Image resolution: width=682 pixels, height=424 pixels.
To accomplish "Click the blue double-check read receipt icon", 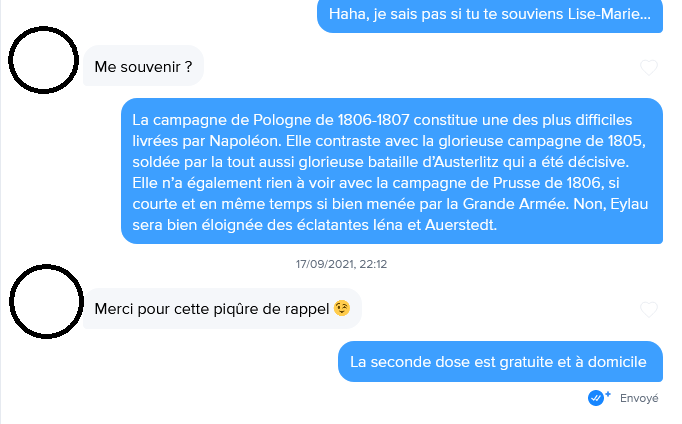I will pos(598,397).
